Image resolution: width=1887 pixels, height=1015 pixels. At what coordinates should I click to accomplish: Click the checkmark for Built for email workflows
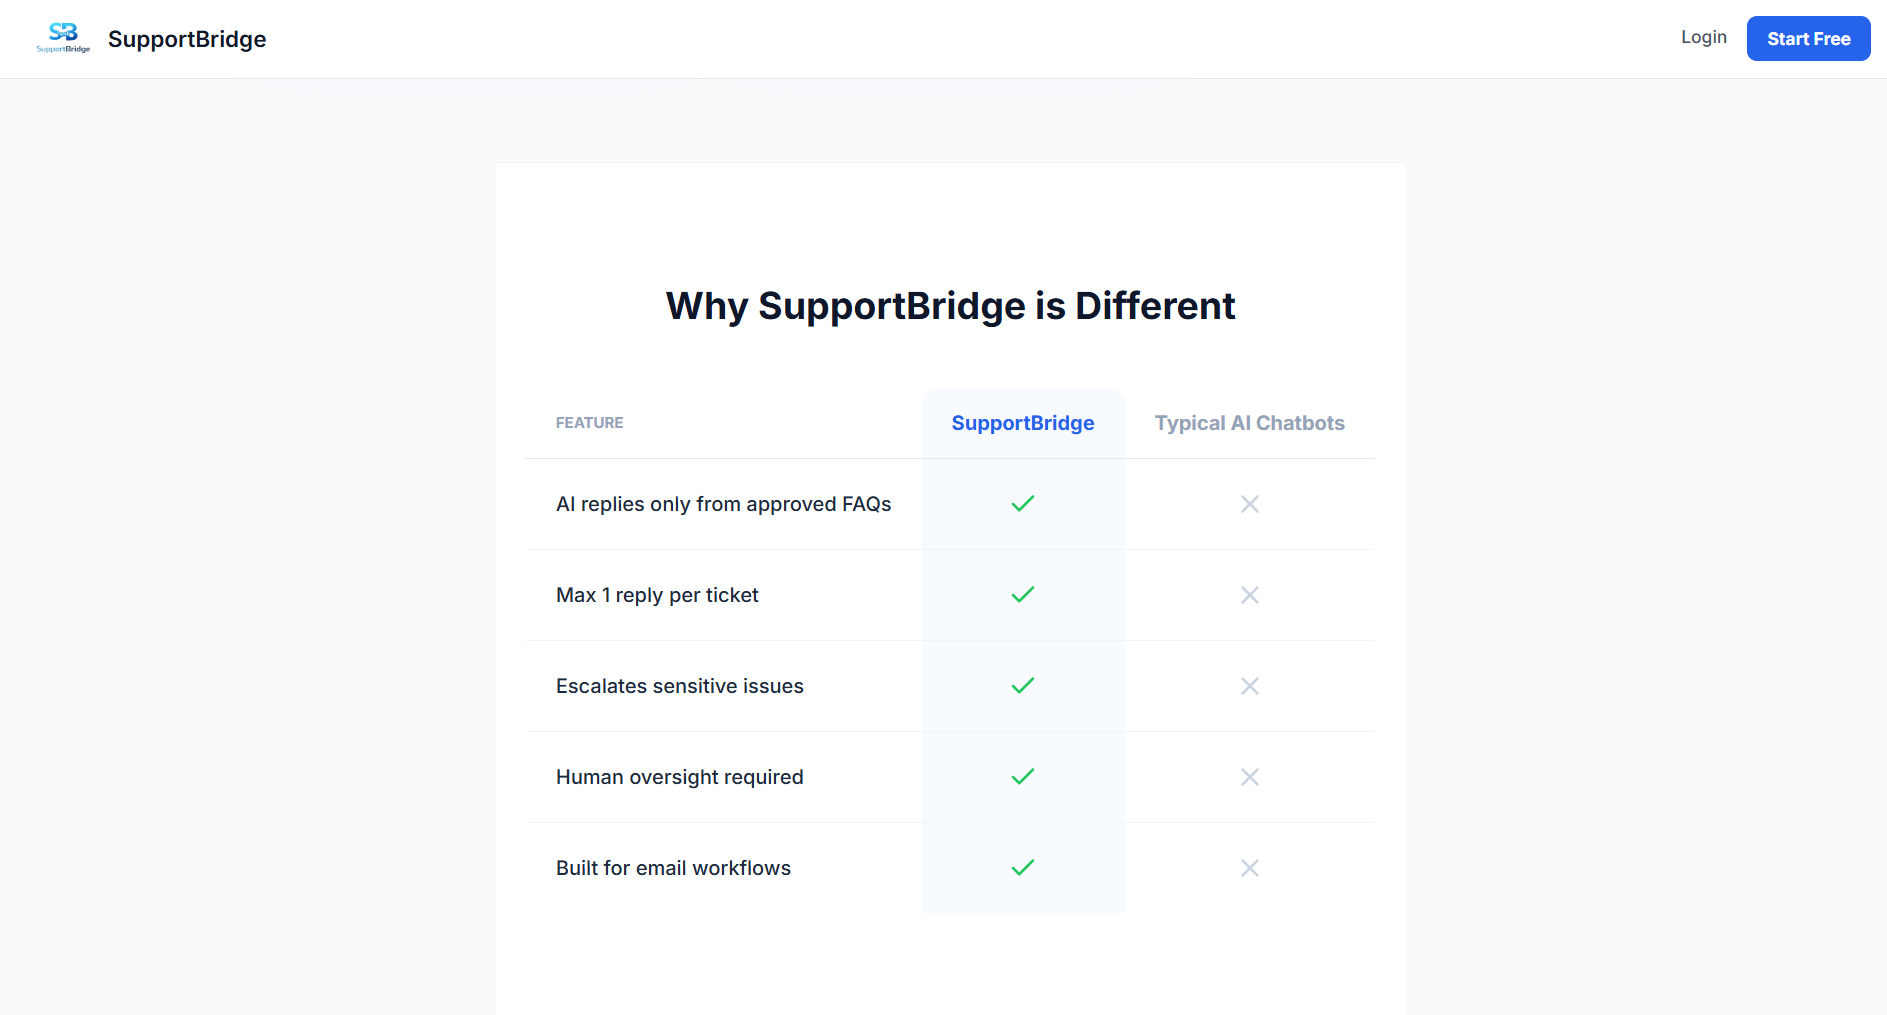1022,868
